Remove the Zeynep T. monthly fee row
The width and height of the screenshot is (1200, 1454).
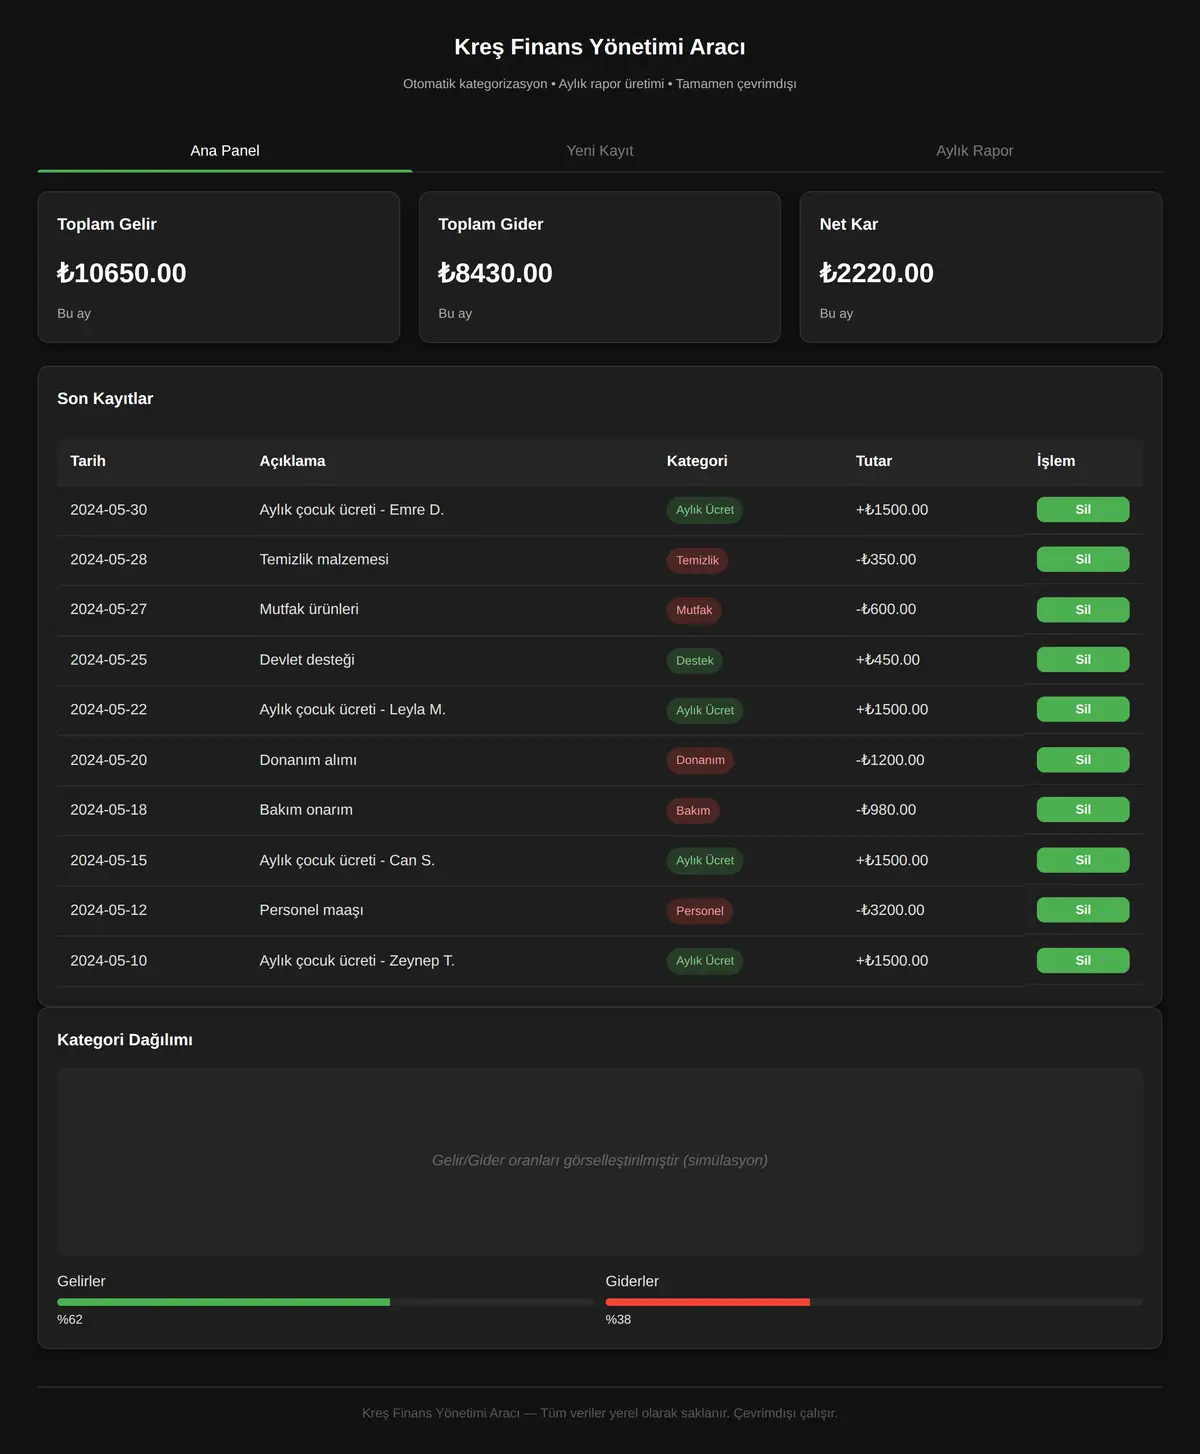coord(1083,961)
